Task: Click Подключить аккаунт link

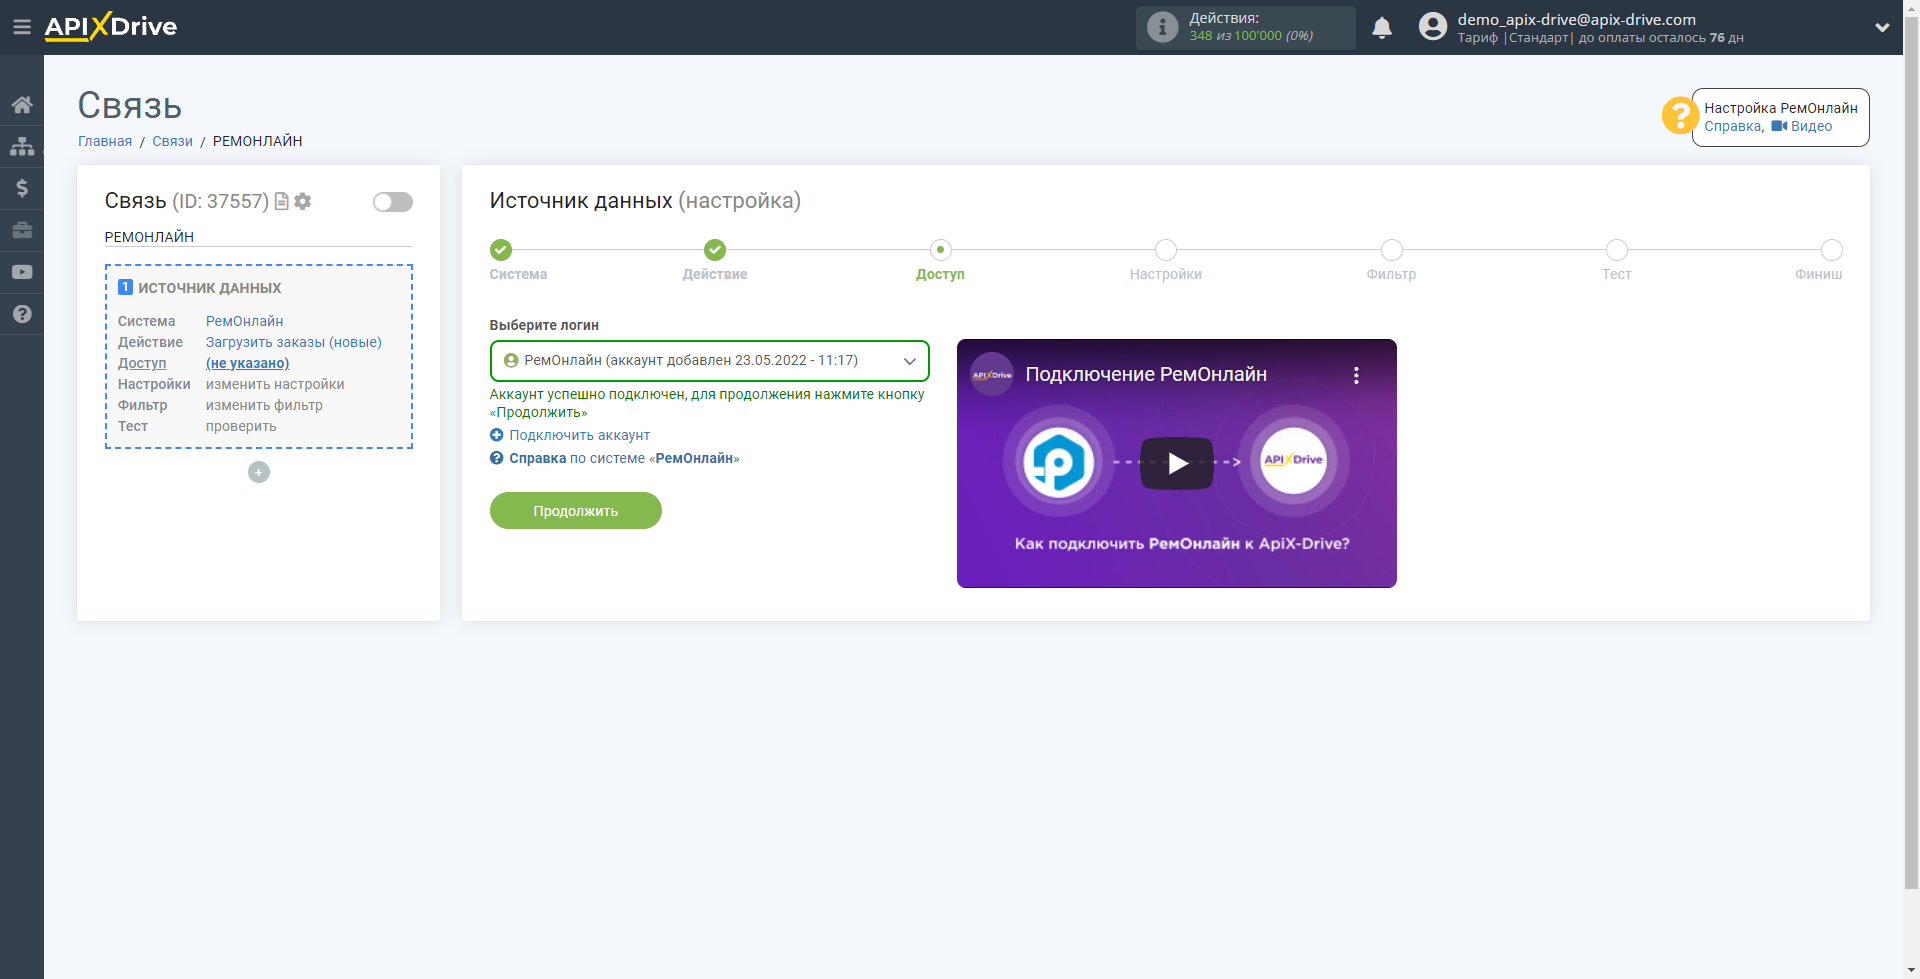Action: point(580,435)
